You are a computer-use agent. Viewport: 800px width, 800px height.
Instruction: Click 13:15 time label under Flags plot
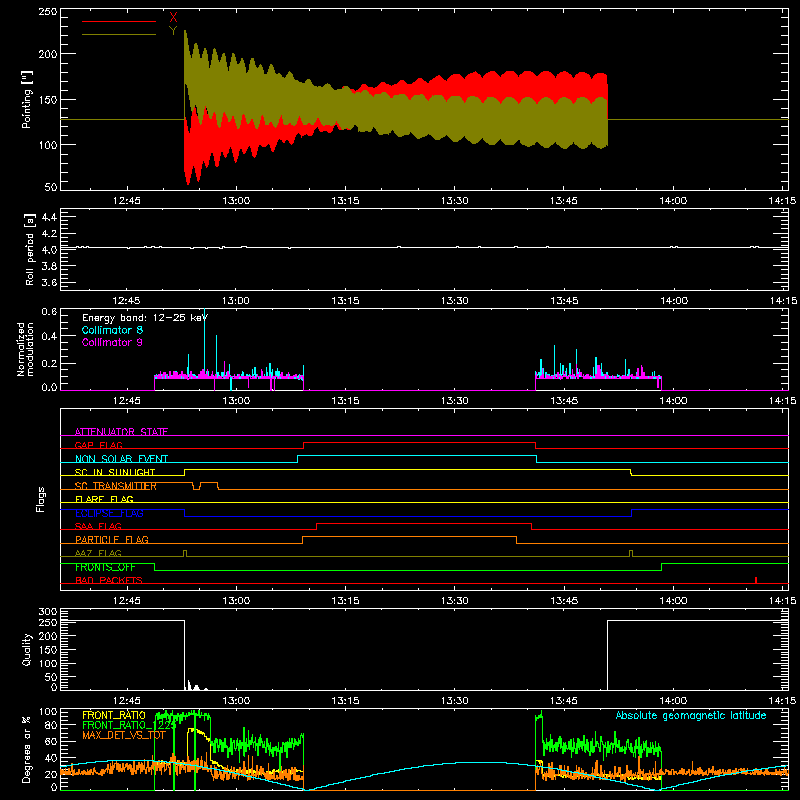345,601
